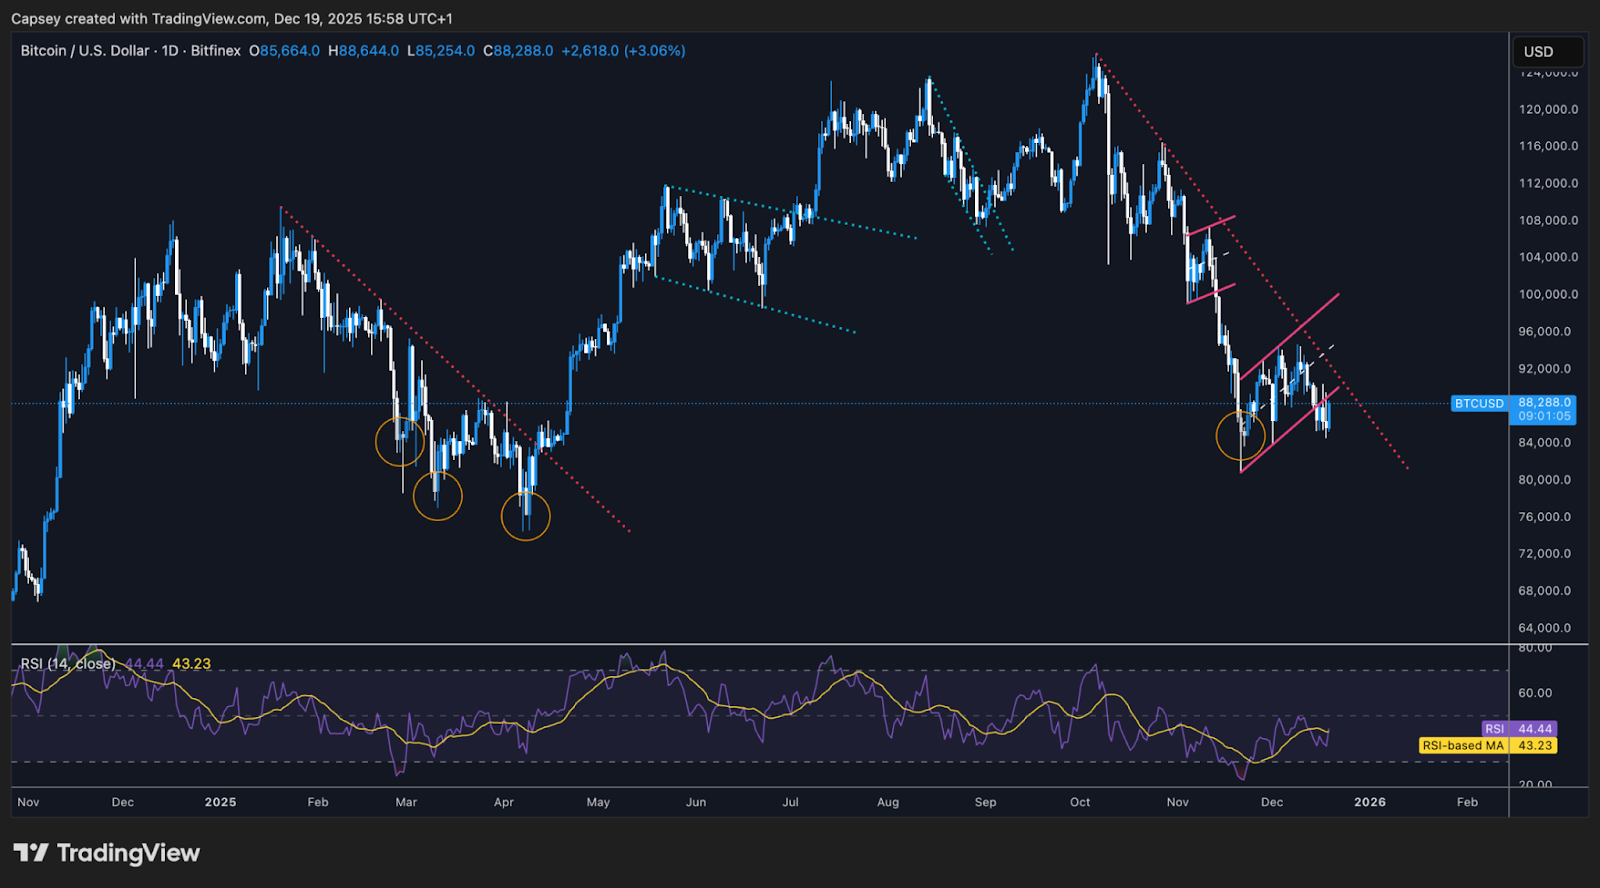Click the Bitcoin / U.S. Dollar symbol title

pos(85,51)
